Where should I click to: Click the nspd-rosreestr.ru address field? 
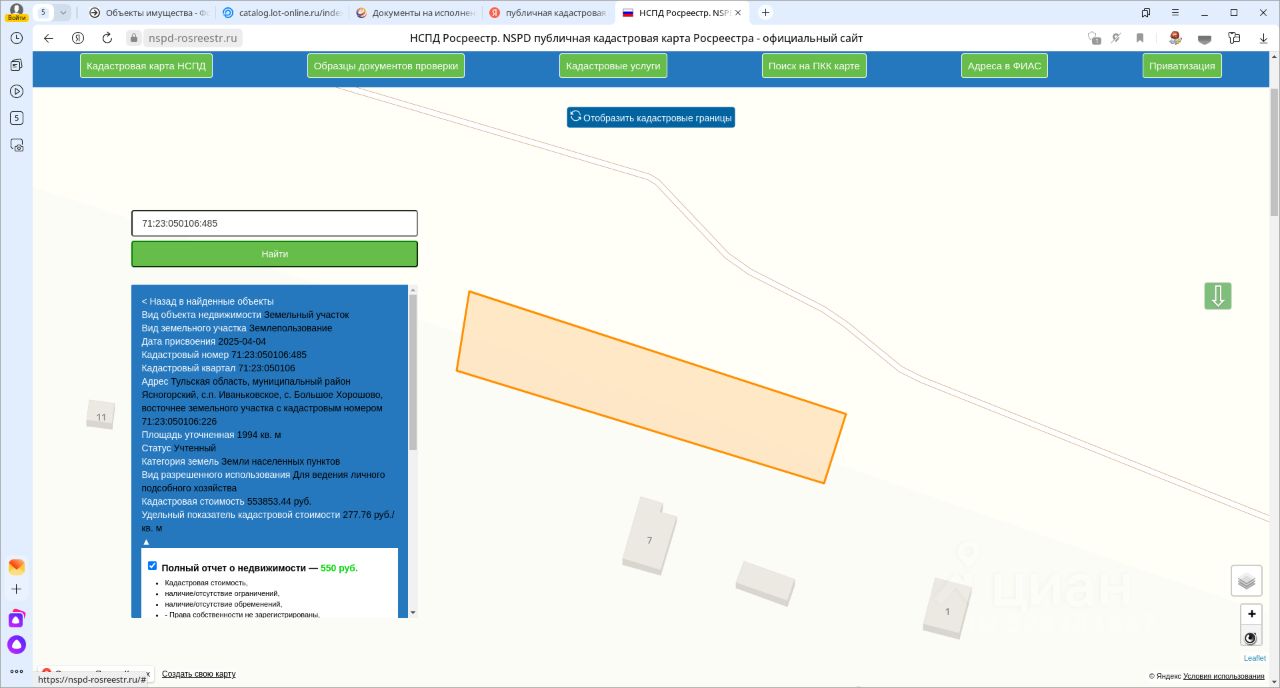[x=193, y=38]
